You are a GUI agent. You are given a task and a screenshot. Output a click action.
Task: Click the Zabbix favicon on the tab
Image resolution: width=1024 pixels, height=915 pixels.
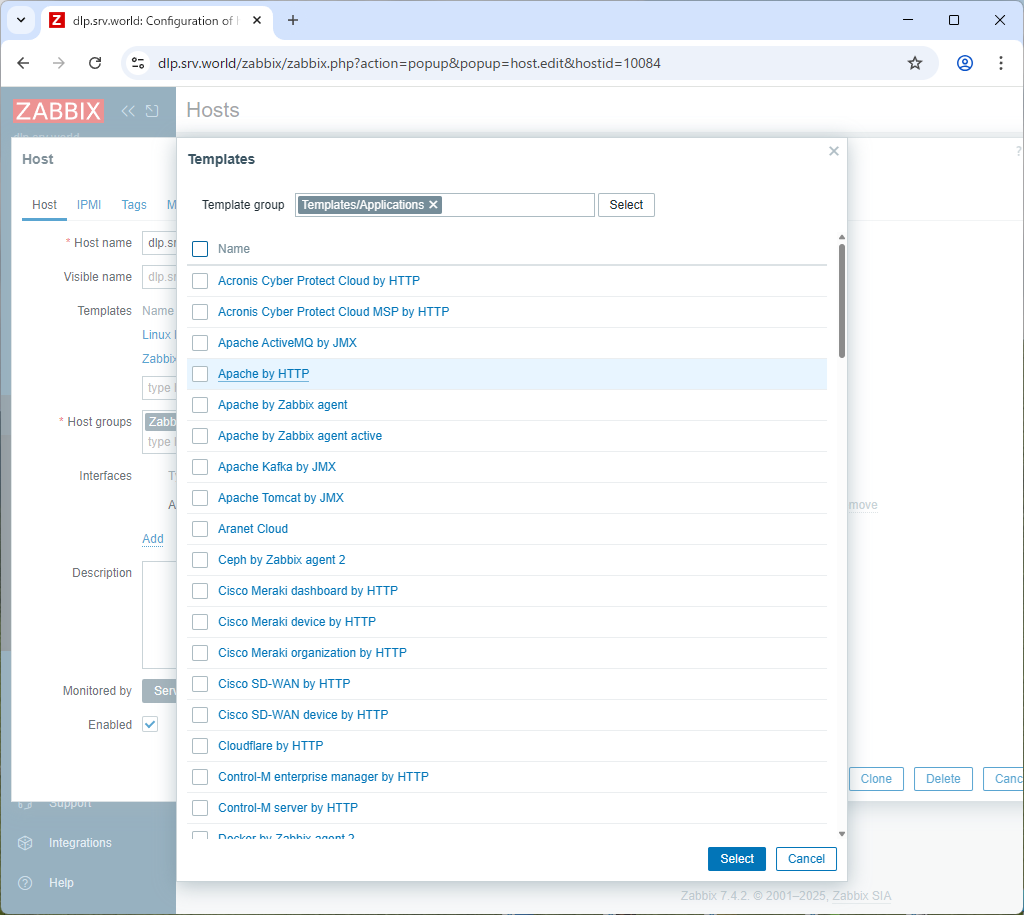click(57, 20)
